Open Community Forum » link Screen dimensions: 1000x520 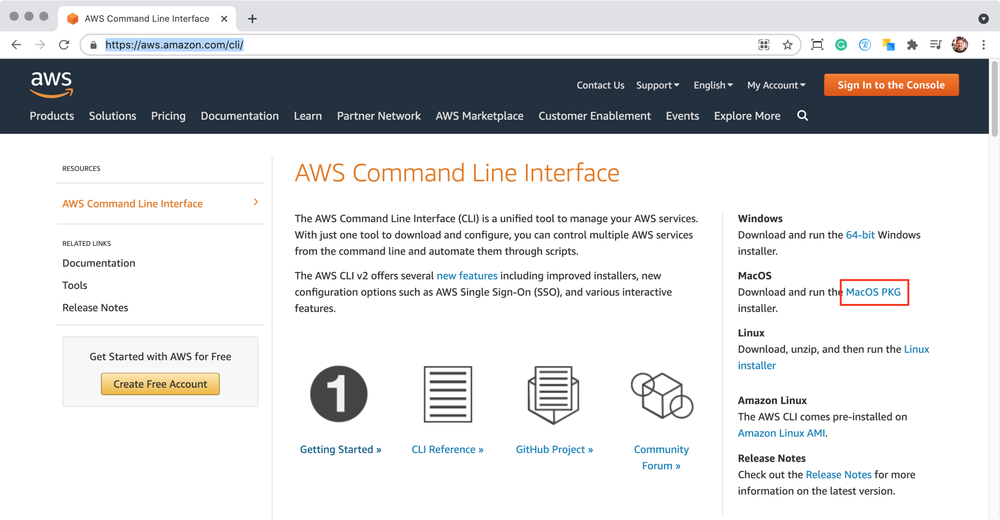[661, 457]
